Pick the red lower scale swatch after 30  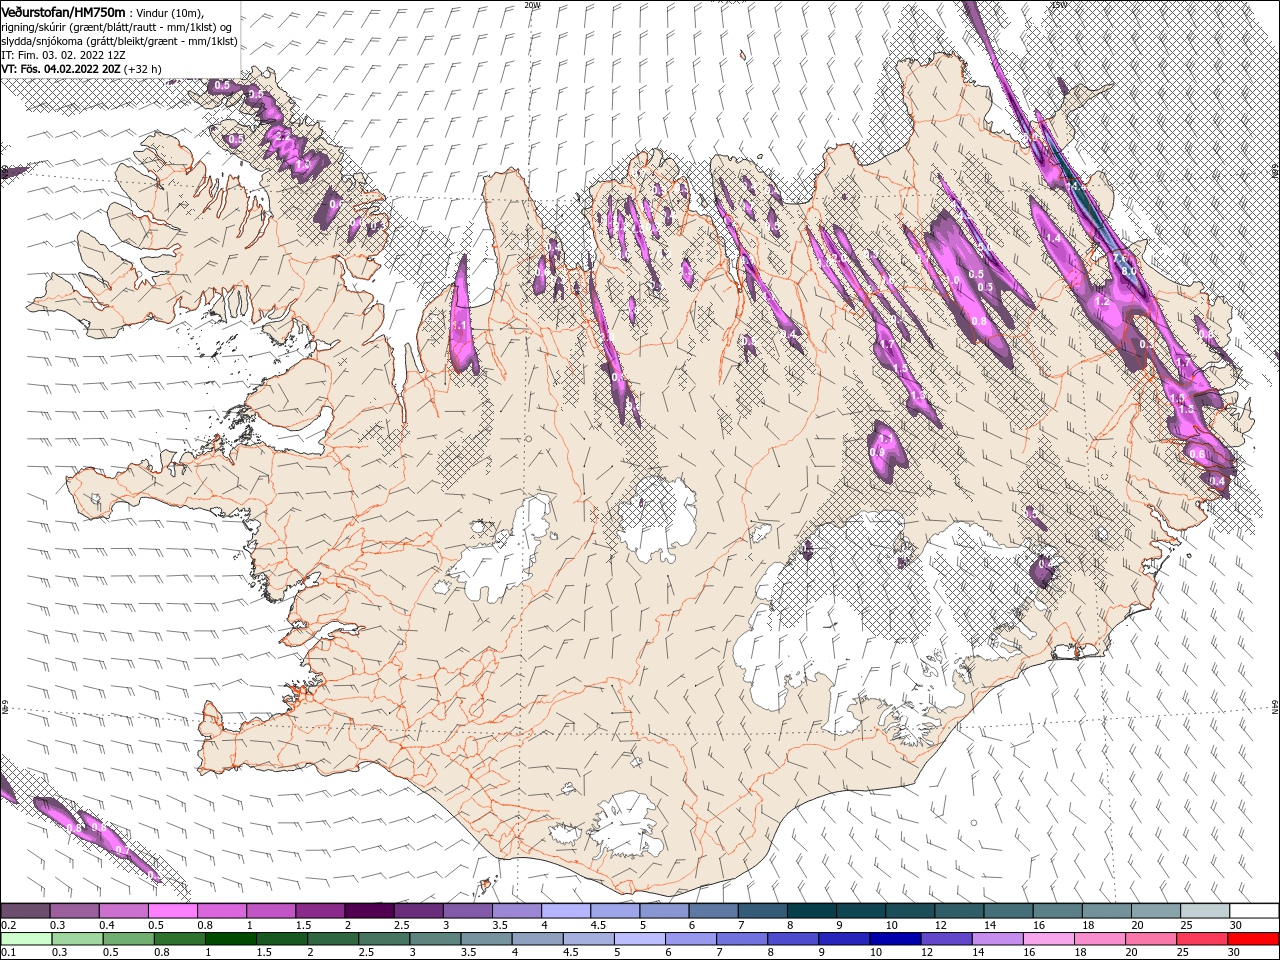1252,939
